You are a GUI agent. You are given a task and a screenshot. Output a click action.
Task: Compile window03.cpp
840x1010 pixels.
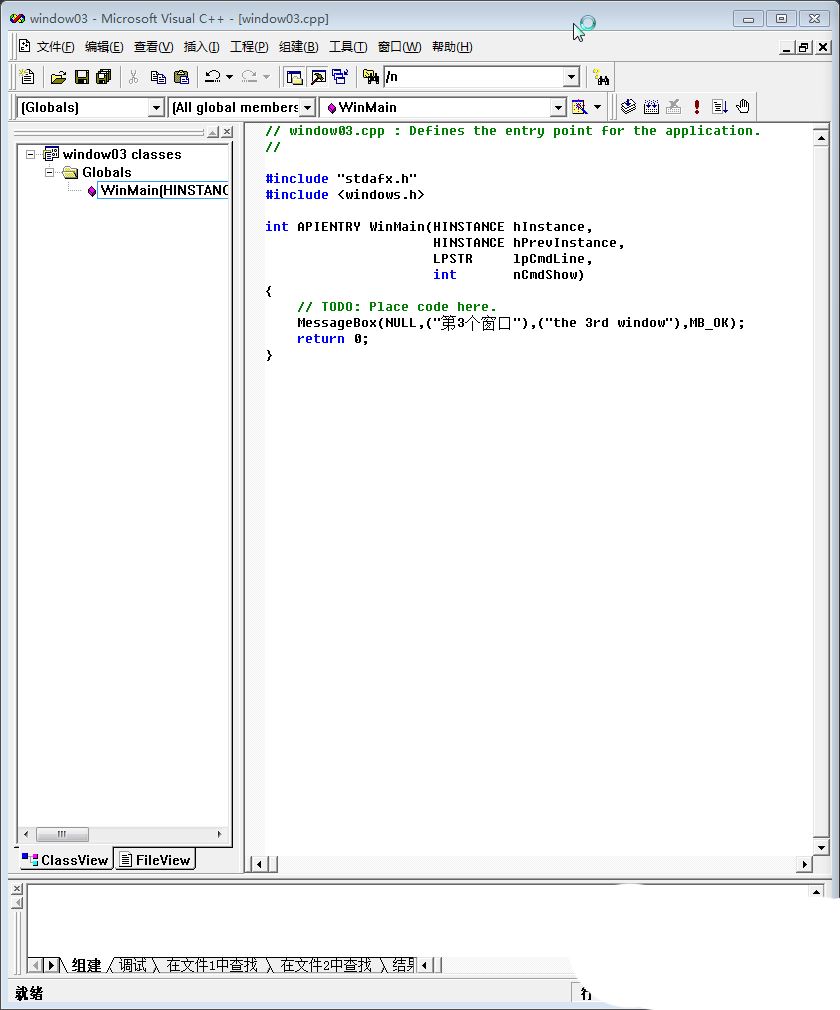click(x=629, y=107)
